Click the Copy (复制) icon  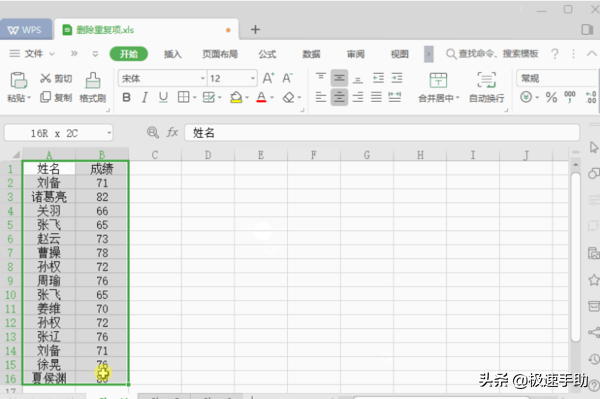[x=46, y=97]
